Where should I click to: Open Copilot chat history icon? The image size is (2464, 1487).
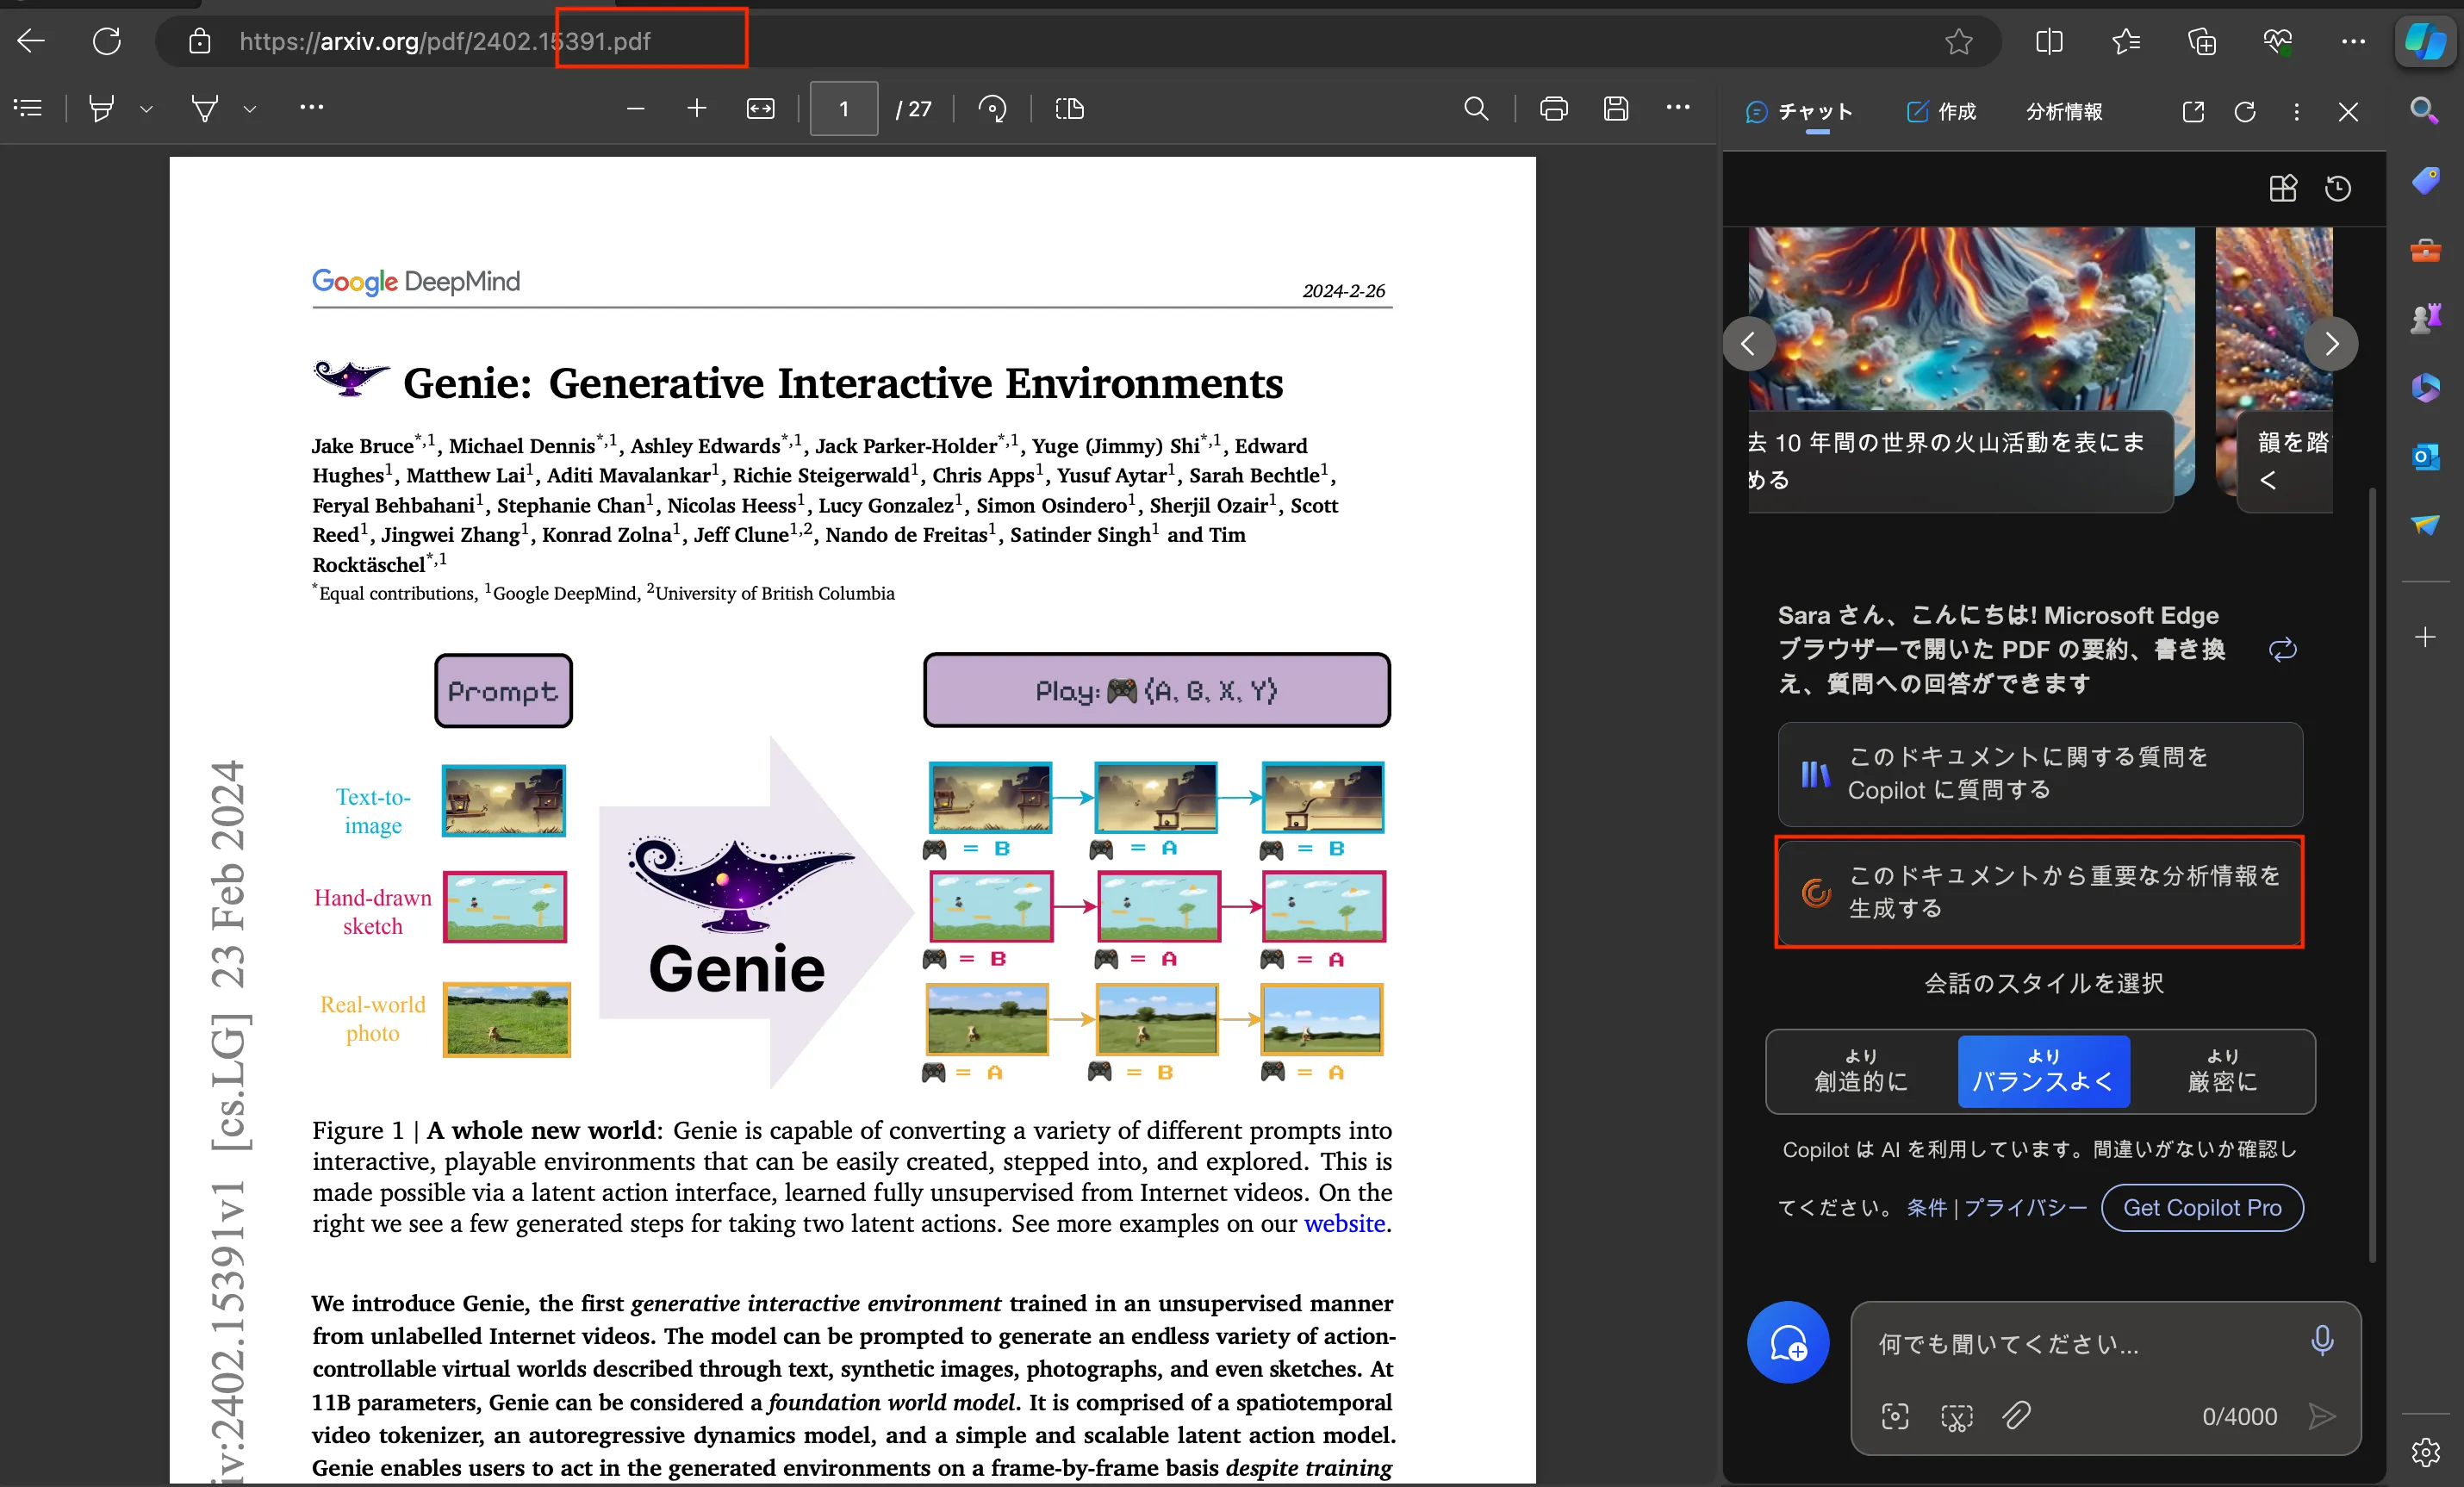coord(2338,188)
